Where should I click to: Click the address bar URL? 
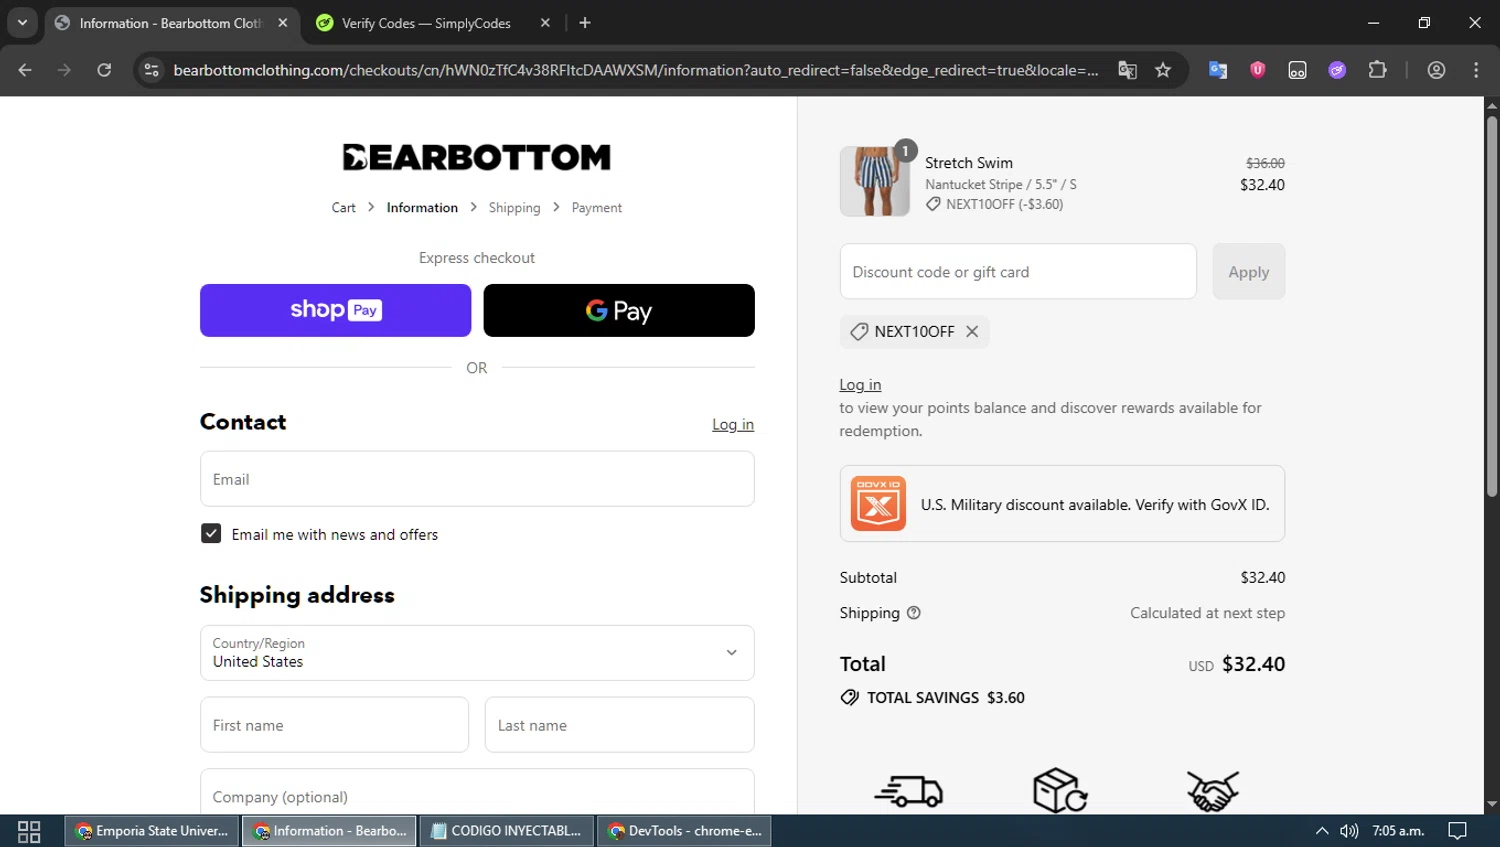coord(635,70)
